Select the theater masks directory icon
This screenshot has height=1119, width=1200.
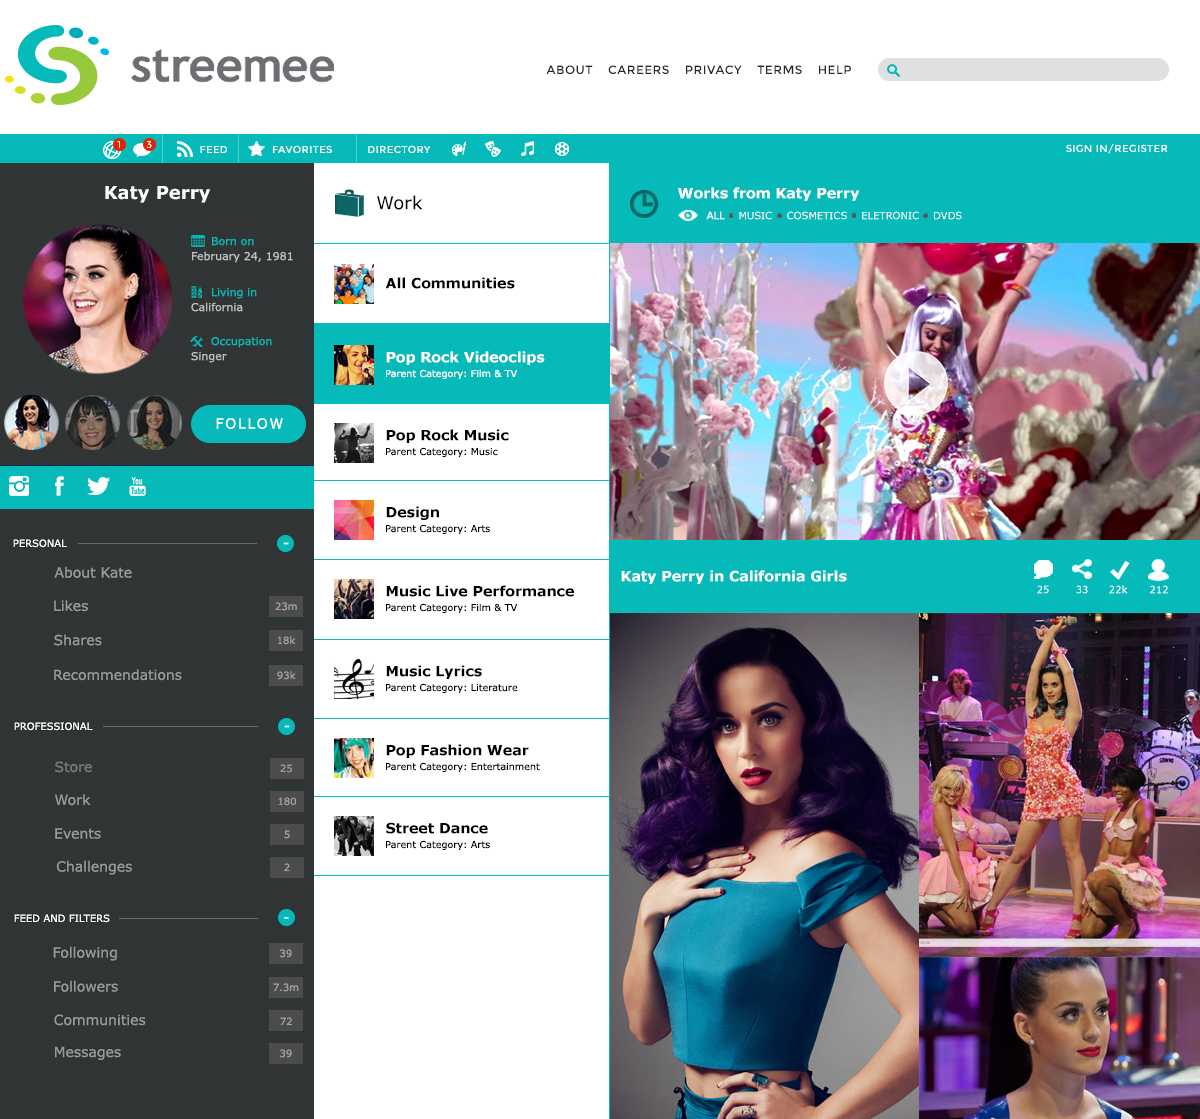click(493, 149)
